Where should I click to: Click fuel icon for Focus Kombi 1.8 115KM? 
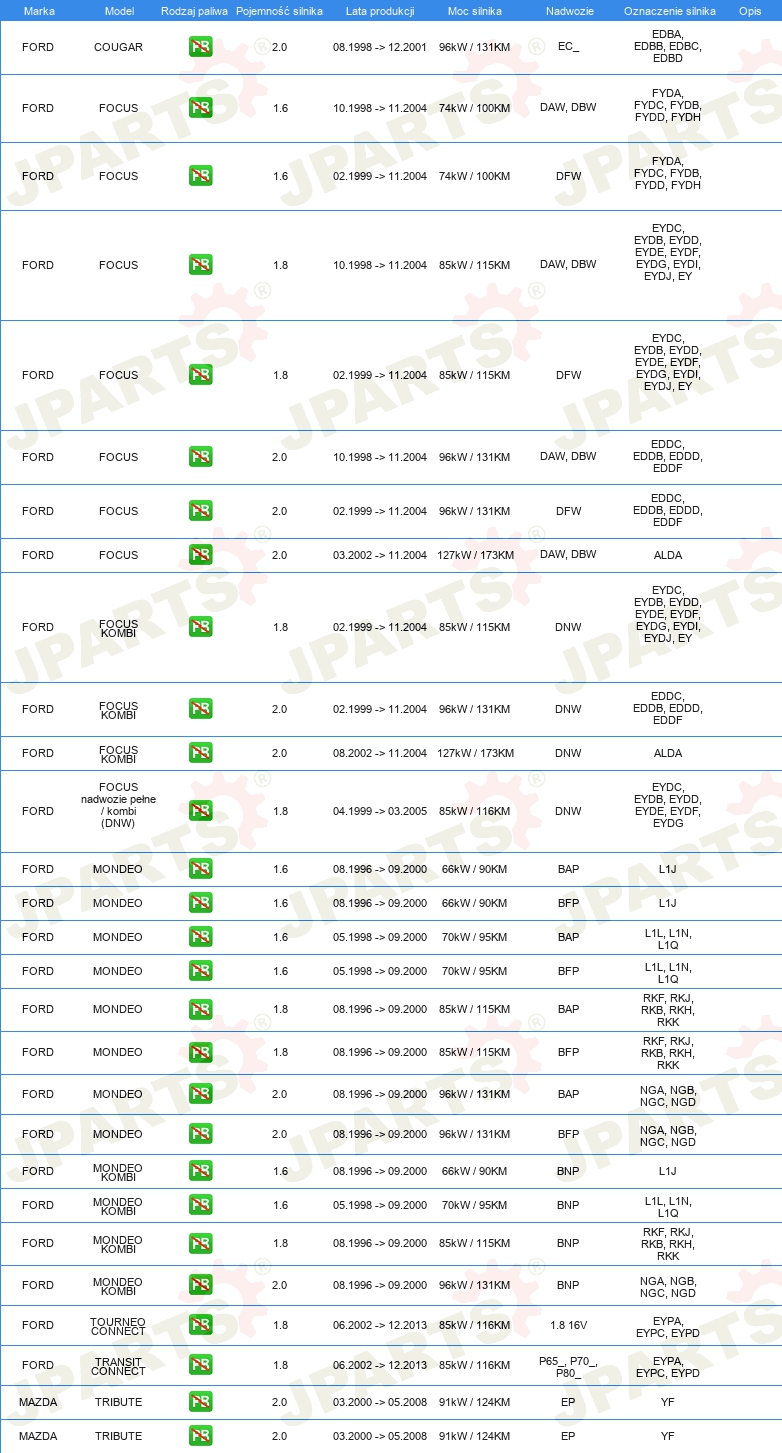tap(200, 627)
